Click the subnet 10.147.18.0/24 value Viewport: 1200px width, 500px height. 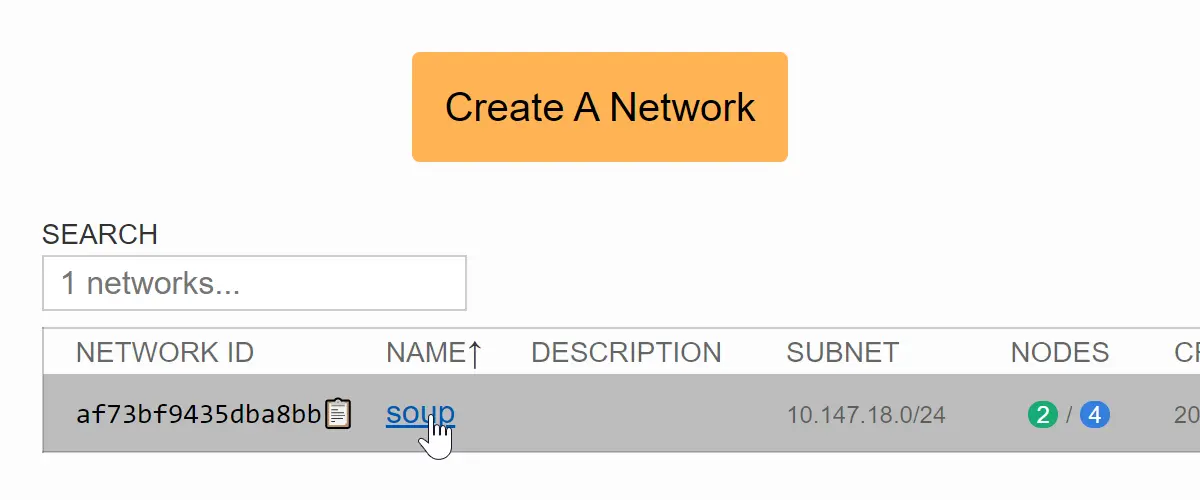866,414
